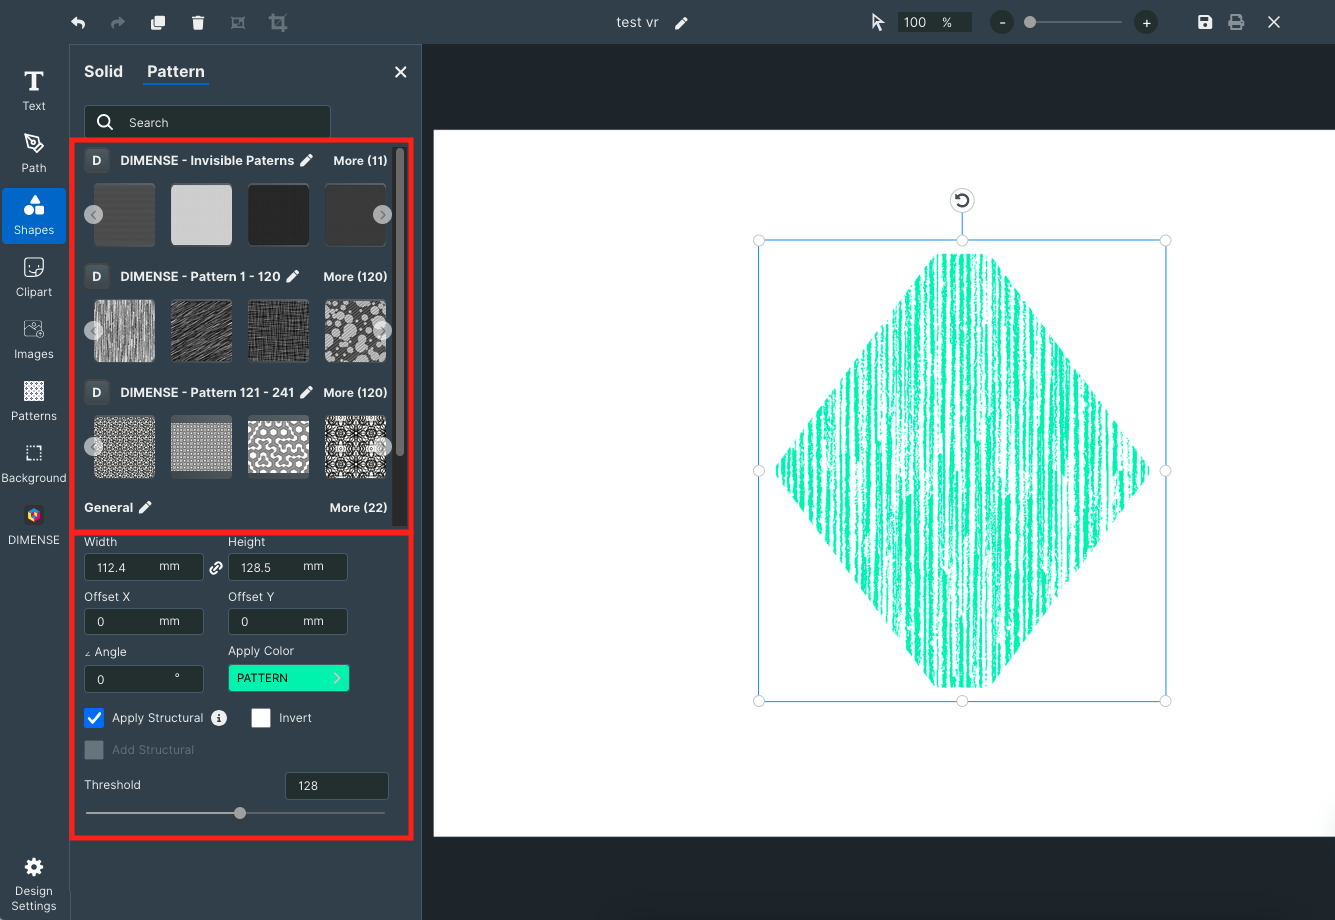Edit DIMENSE - Pattern 121 - 241 name
The height and width of the screenshot is (920, 1335).
coord(306,392)
